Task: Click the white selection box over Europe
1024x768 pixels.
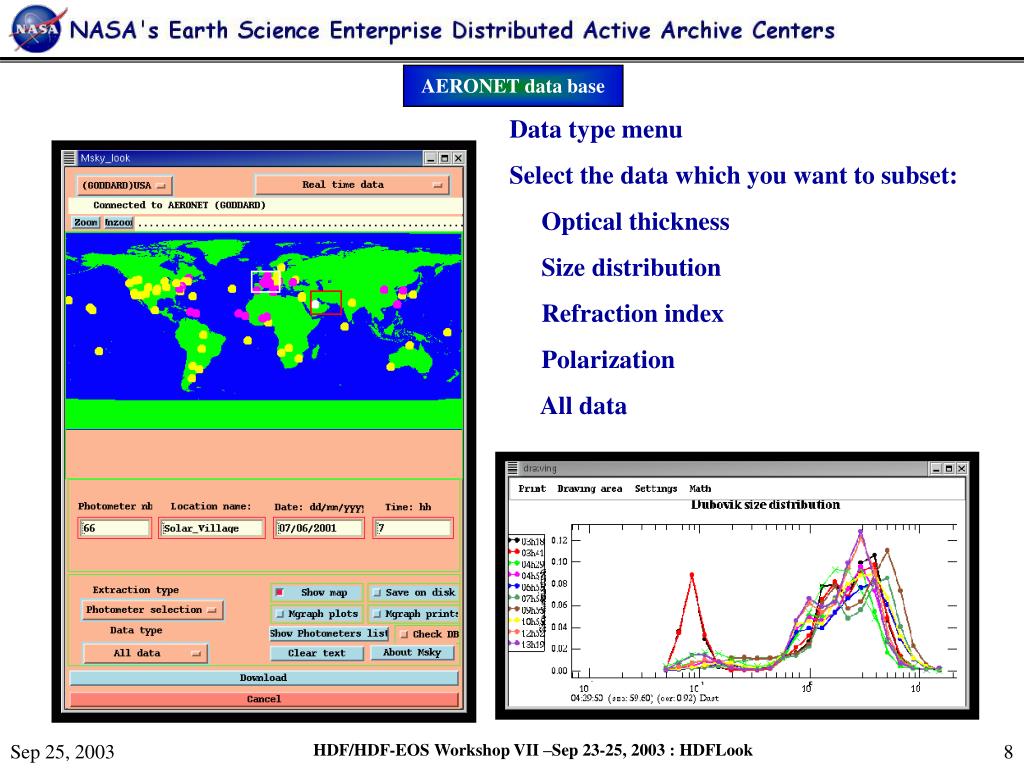Action: point(266,281)
